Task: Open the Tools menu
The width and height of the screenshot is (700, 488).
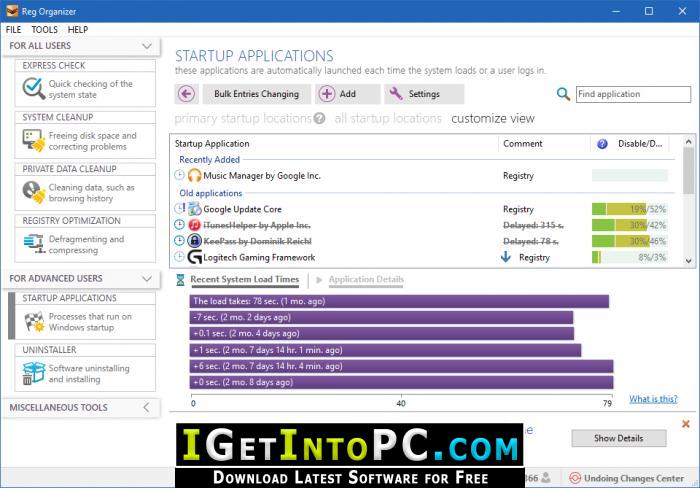Action: [44, 30]
